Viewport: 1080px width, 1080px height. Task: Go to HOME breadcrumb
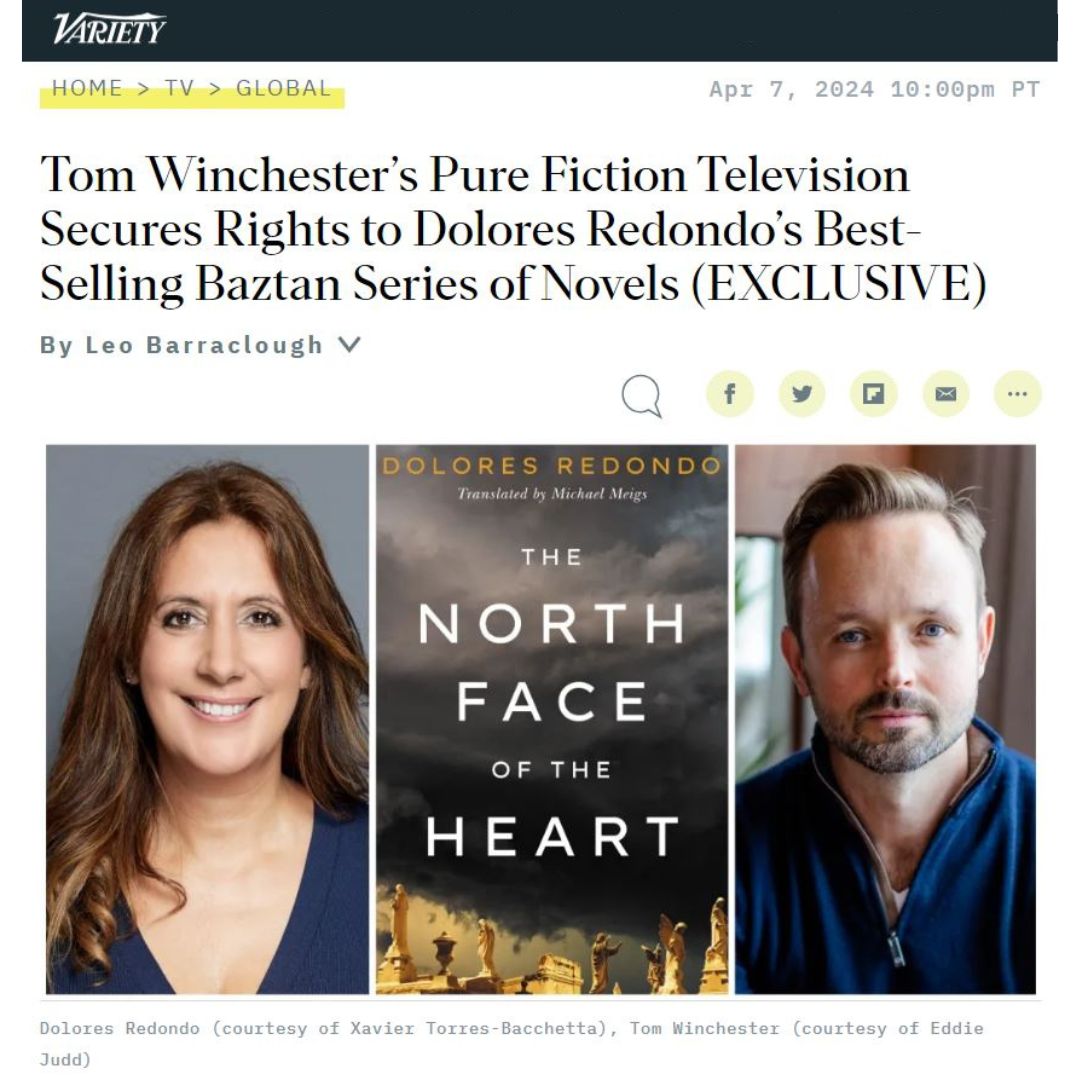87,88
